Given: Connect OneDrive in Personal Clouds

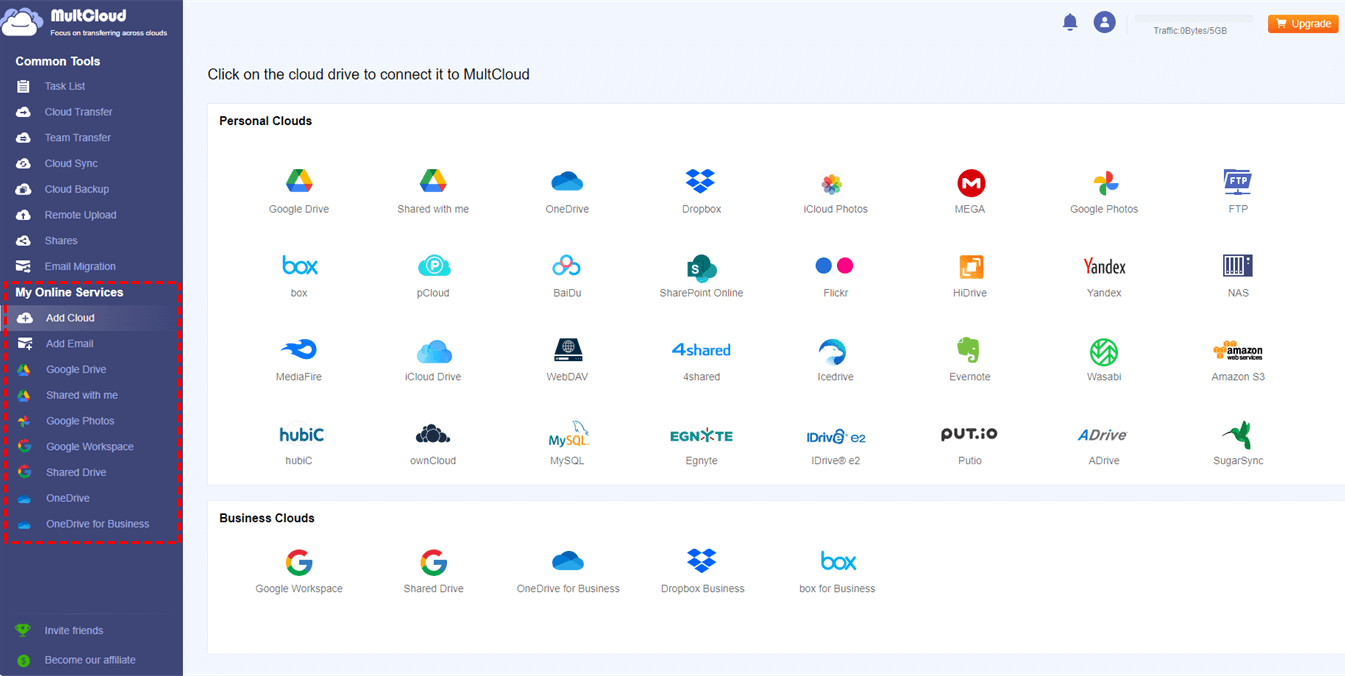Looking at the screenshot, I should click(567, 192).
